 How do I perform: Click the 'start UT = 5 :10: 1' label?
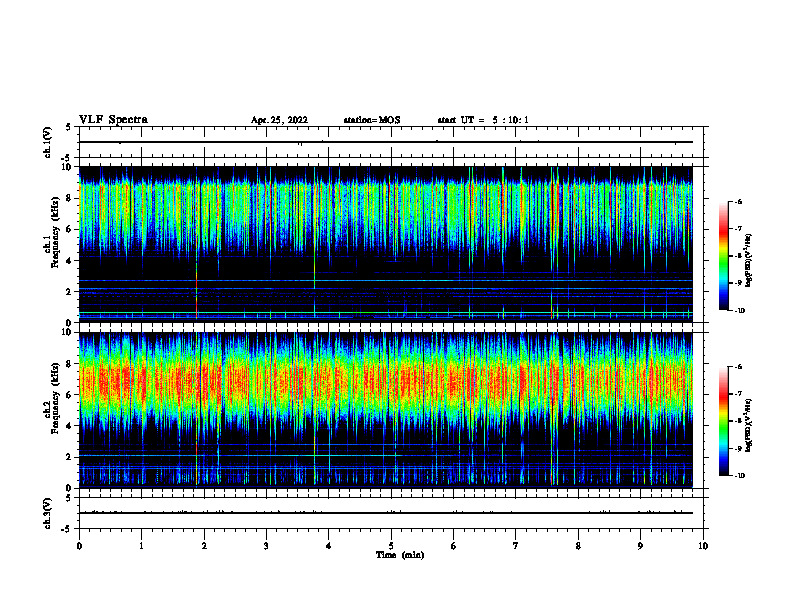(483, 120)
